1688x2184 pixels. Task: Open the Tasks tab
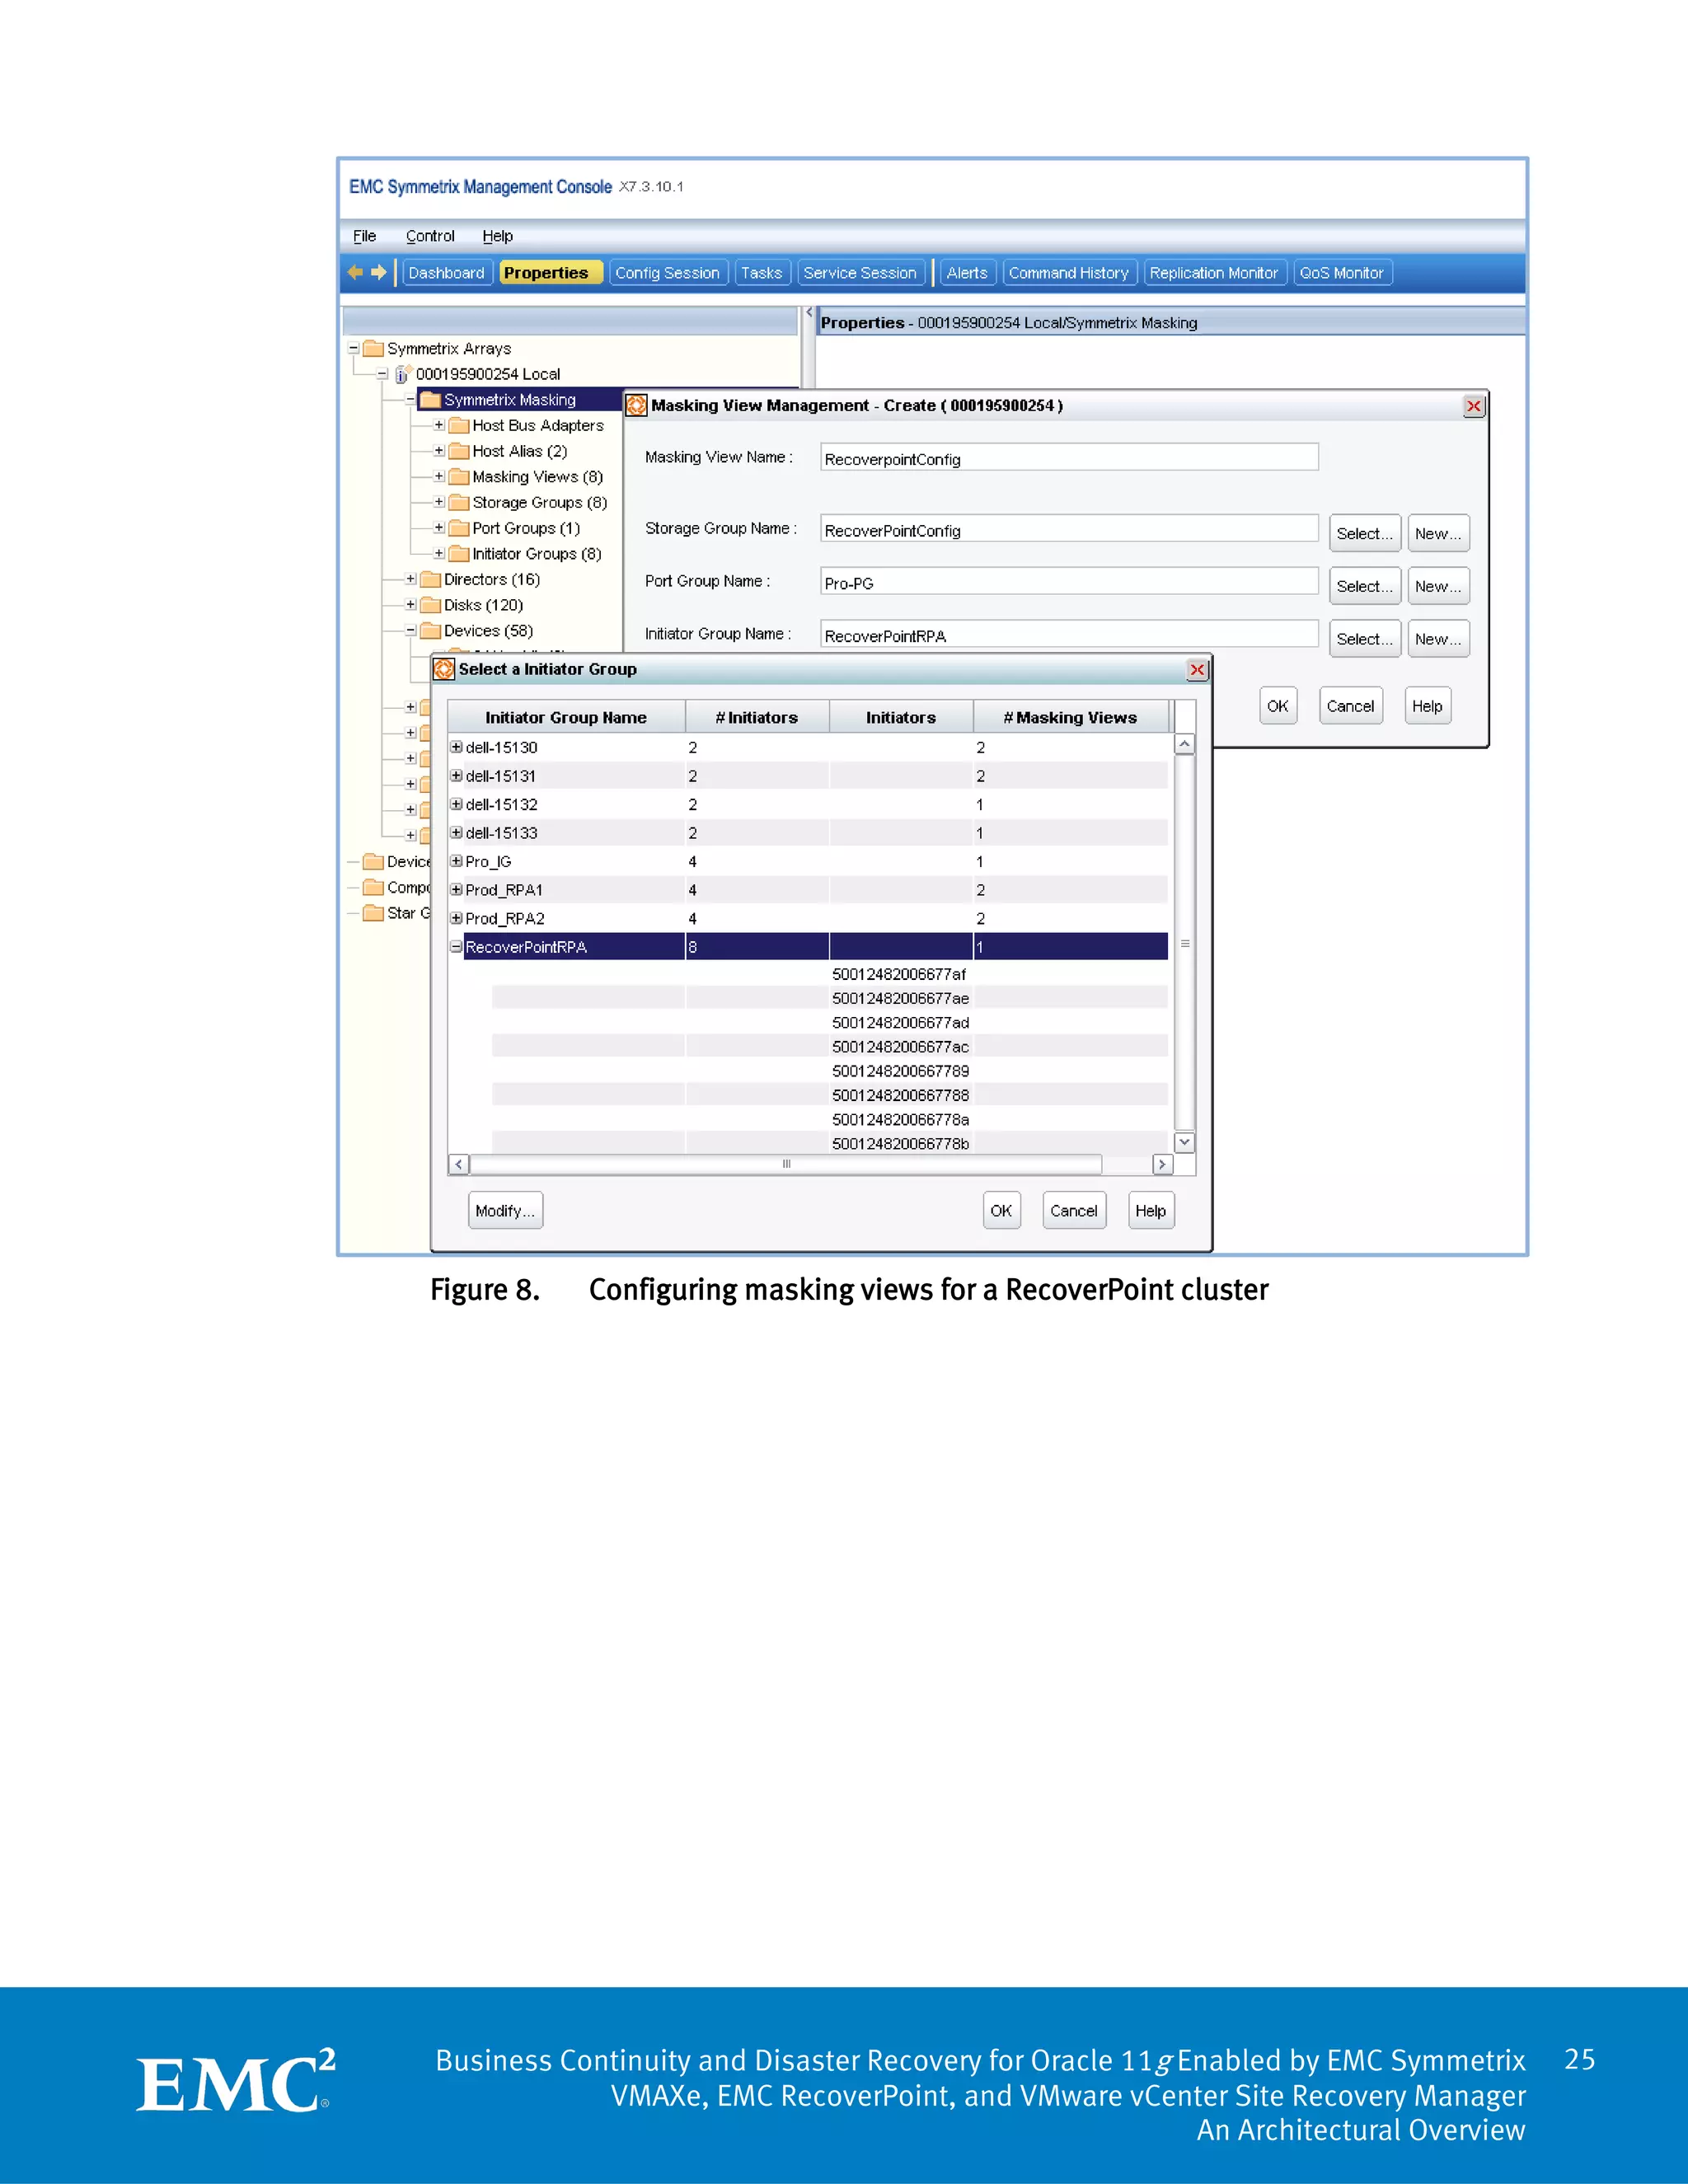[x=762, y=273]
